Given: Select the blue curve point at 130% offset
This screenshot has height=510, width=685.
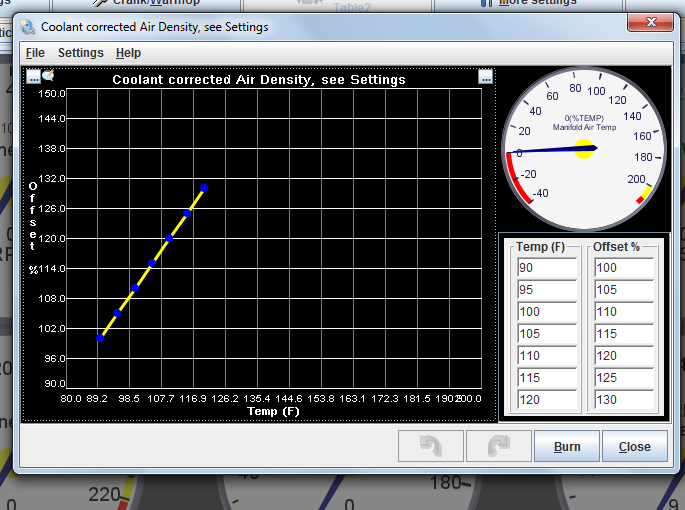Looking at the screenshot, I should (204, 188).
